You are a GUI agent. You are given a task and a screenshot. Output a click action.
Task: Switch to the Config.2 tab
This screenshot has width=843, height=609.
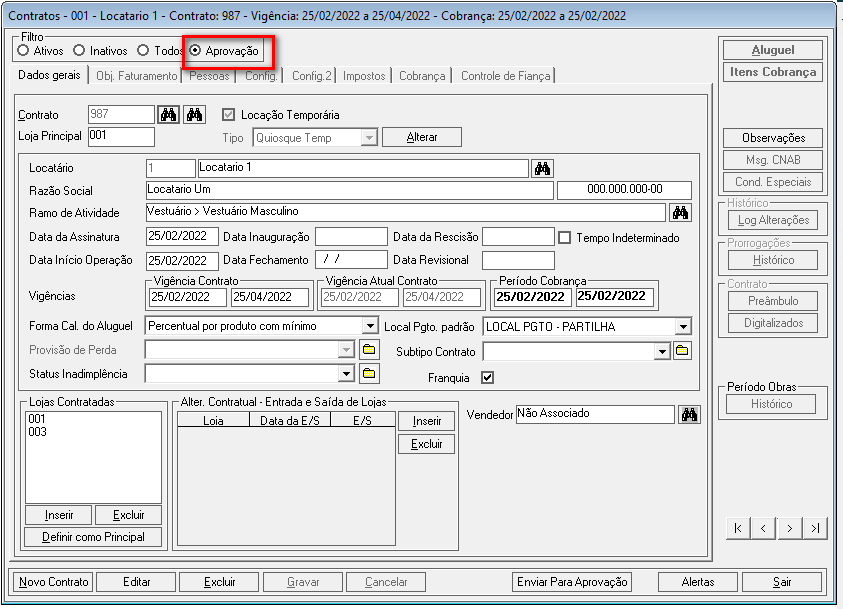pos(312,76)
